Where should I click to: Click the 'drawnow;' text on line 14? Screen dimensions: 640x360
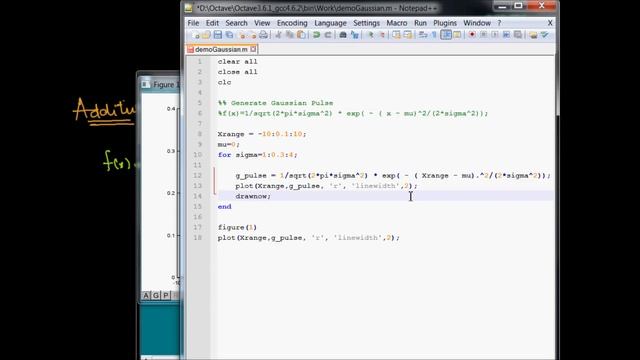[x=253, y=196]
